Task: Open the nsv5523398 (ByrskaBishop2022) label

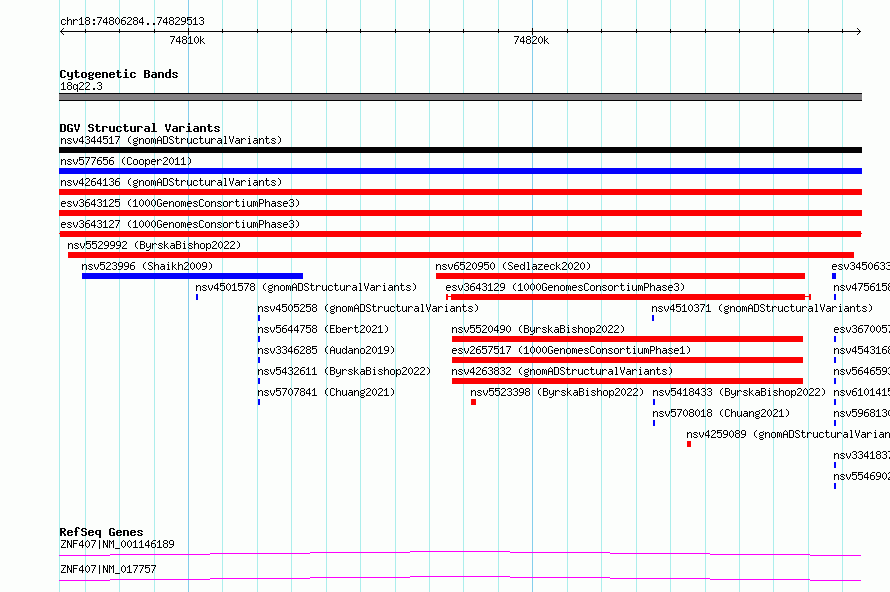Action: pos(557,392)
